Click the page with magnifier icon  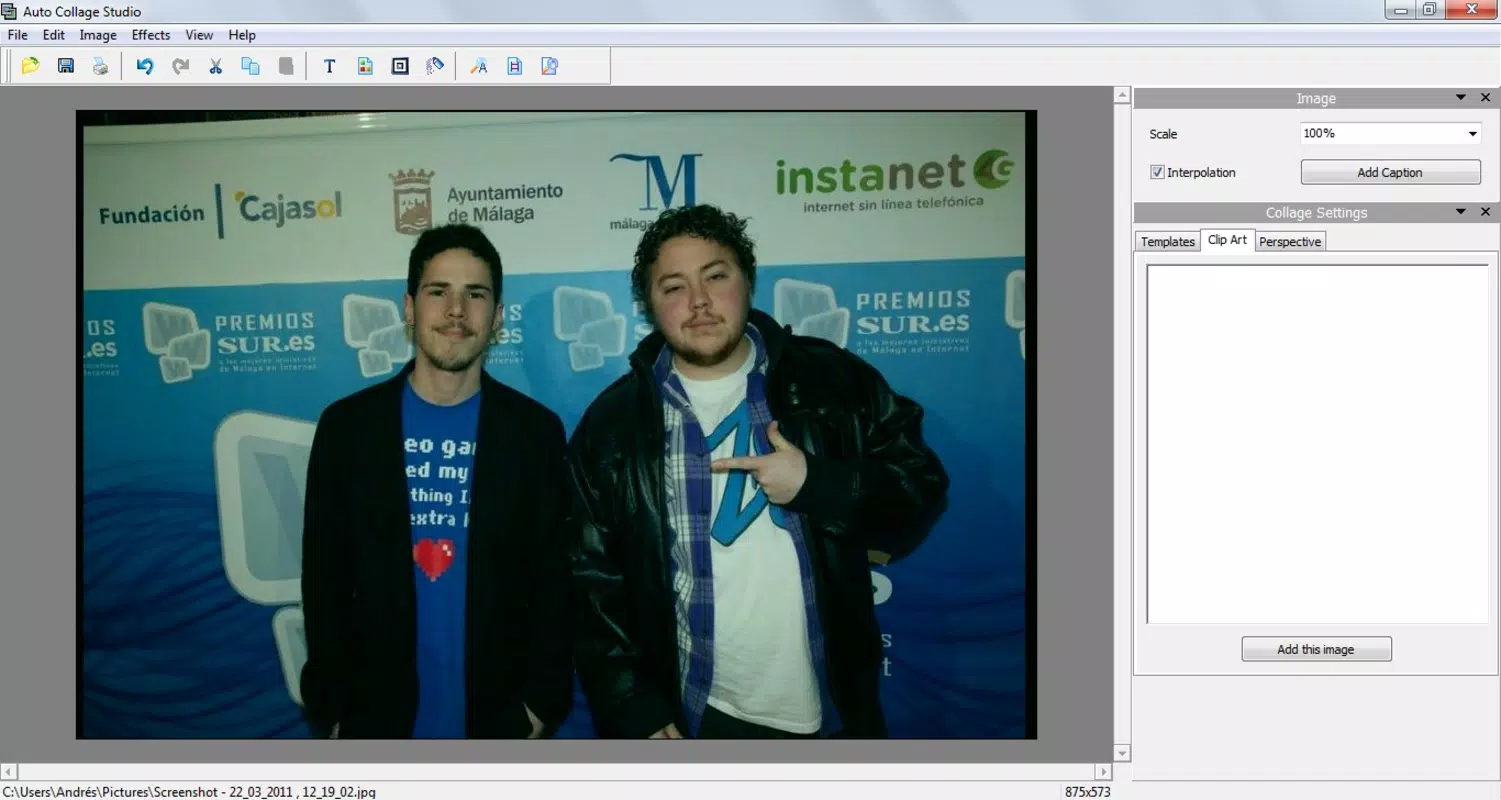pos(549,66)
